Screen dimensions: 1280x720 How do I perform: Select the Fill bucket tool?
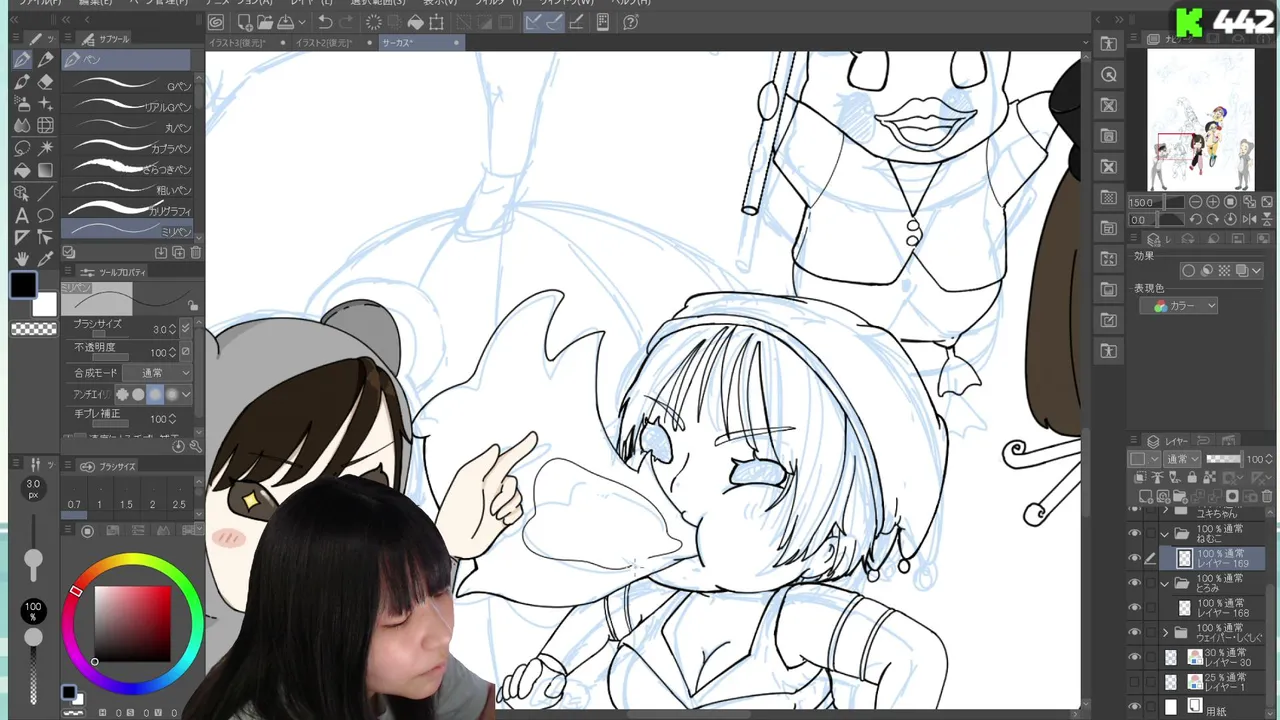pos(22,170)
